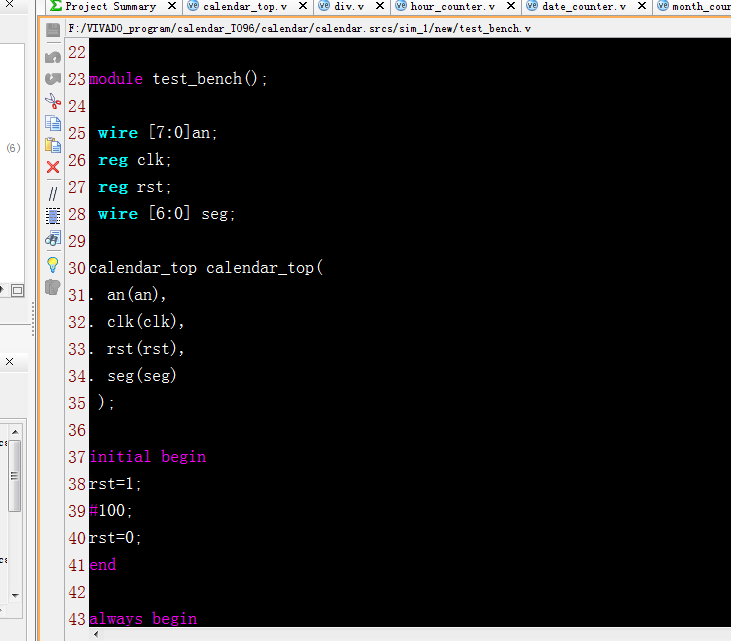
Task: Close the hour_counter.v tab
Action: (511, 6)
